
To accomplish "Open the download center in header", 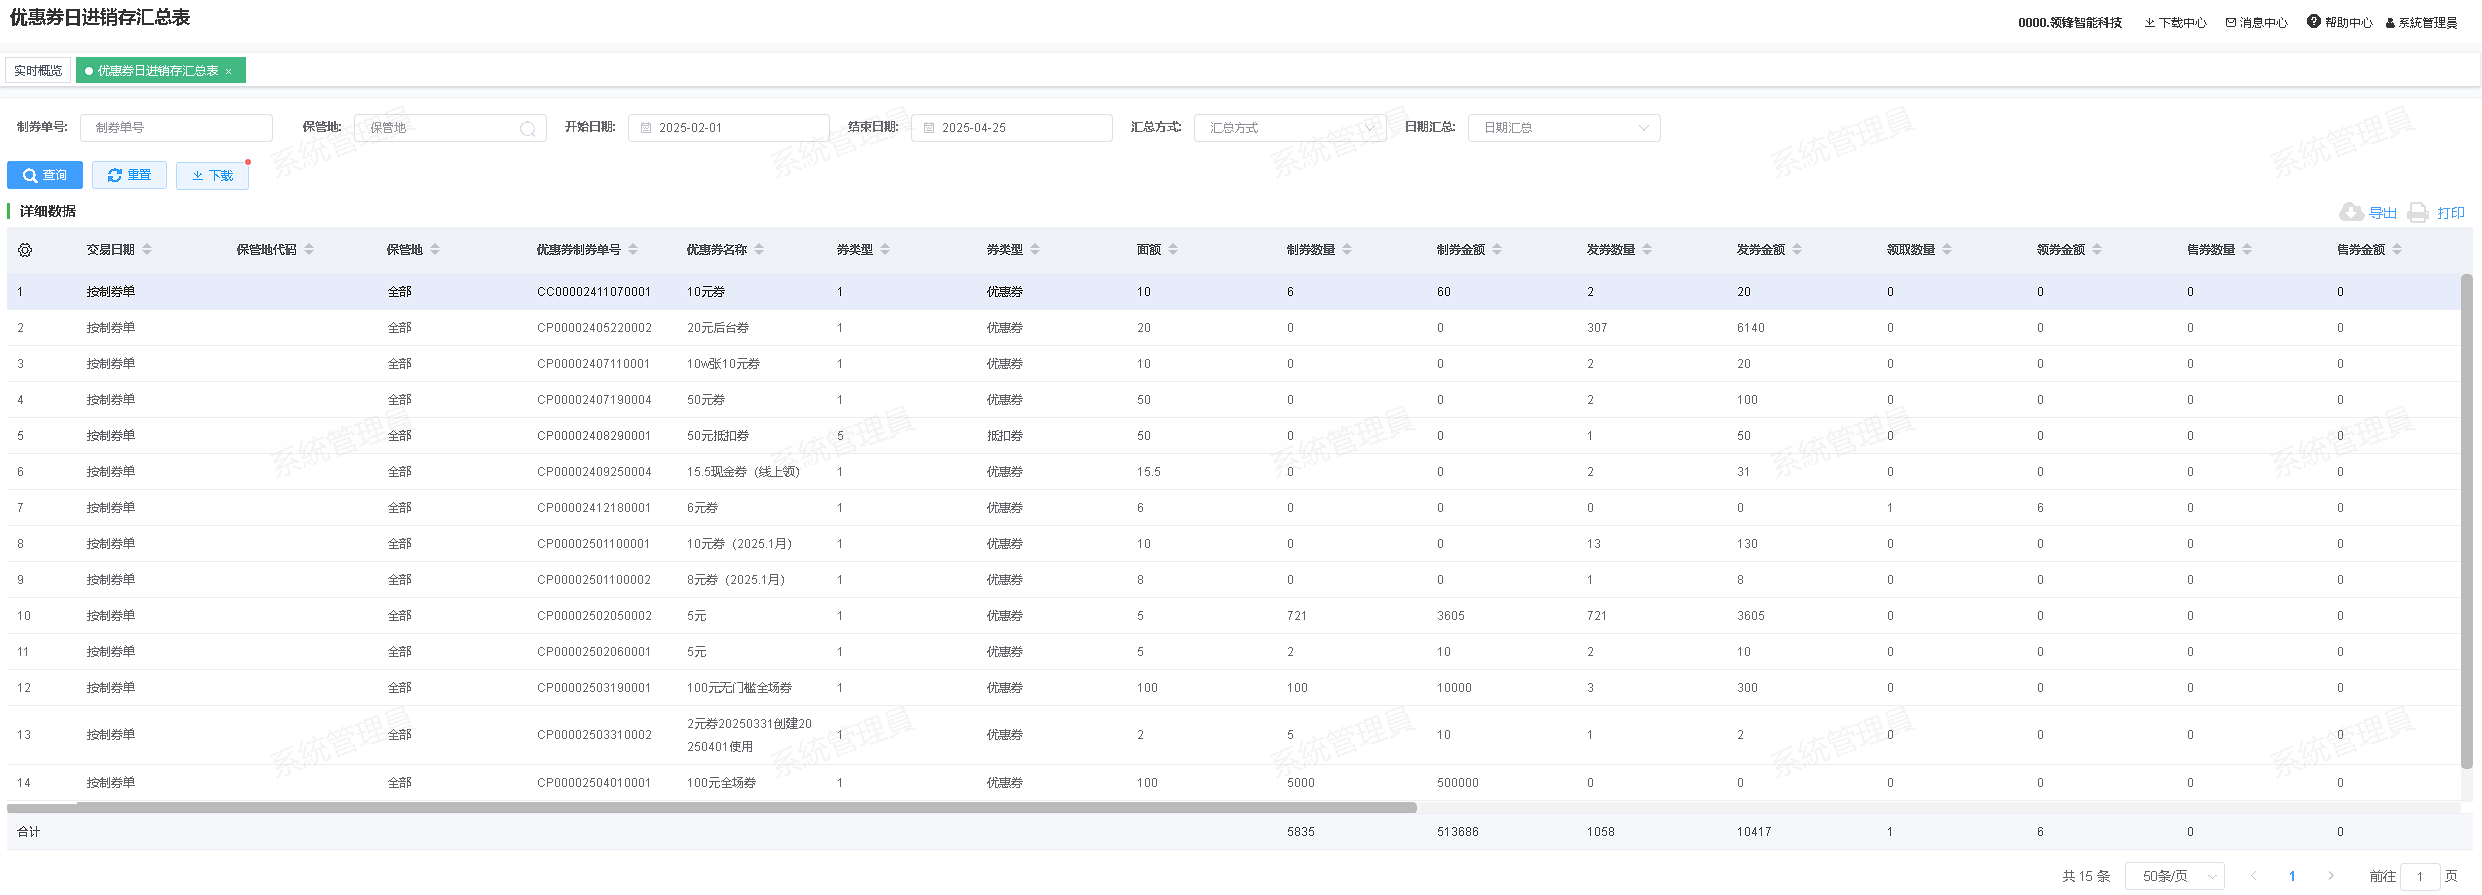I will (2175, 22).
